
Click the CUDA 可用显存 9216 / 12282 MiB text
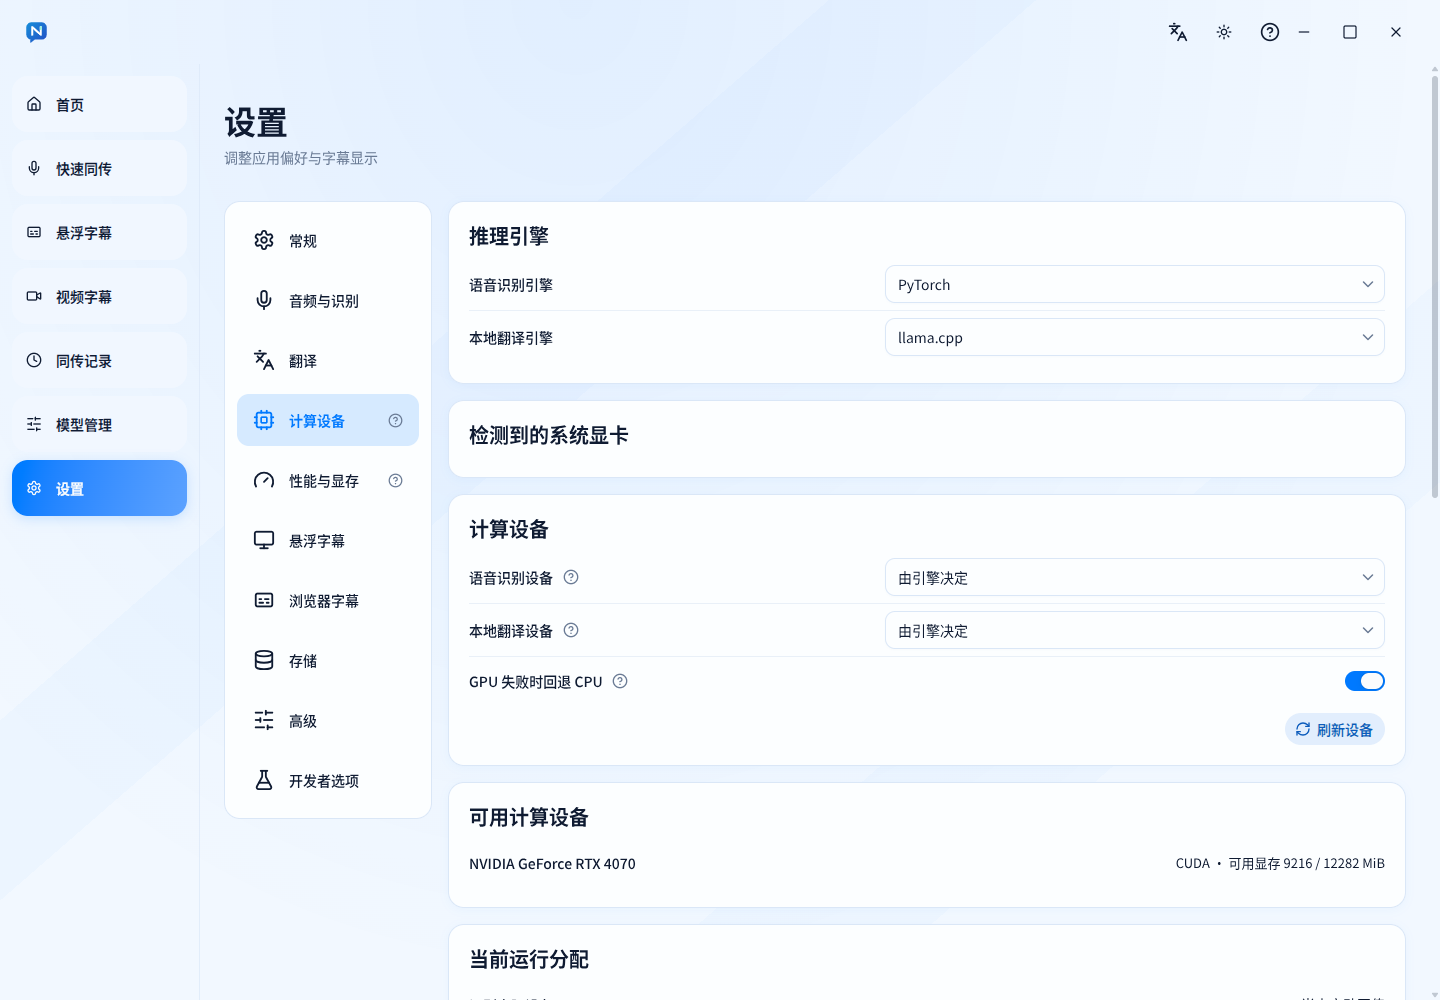click(1280, 863)
